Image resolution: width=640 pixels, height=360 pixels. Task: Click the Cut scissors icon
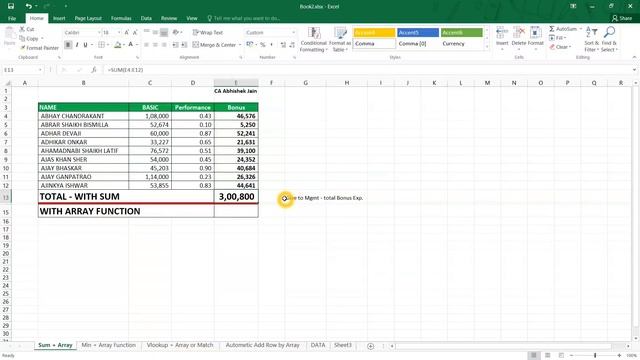click(22, 29)
